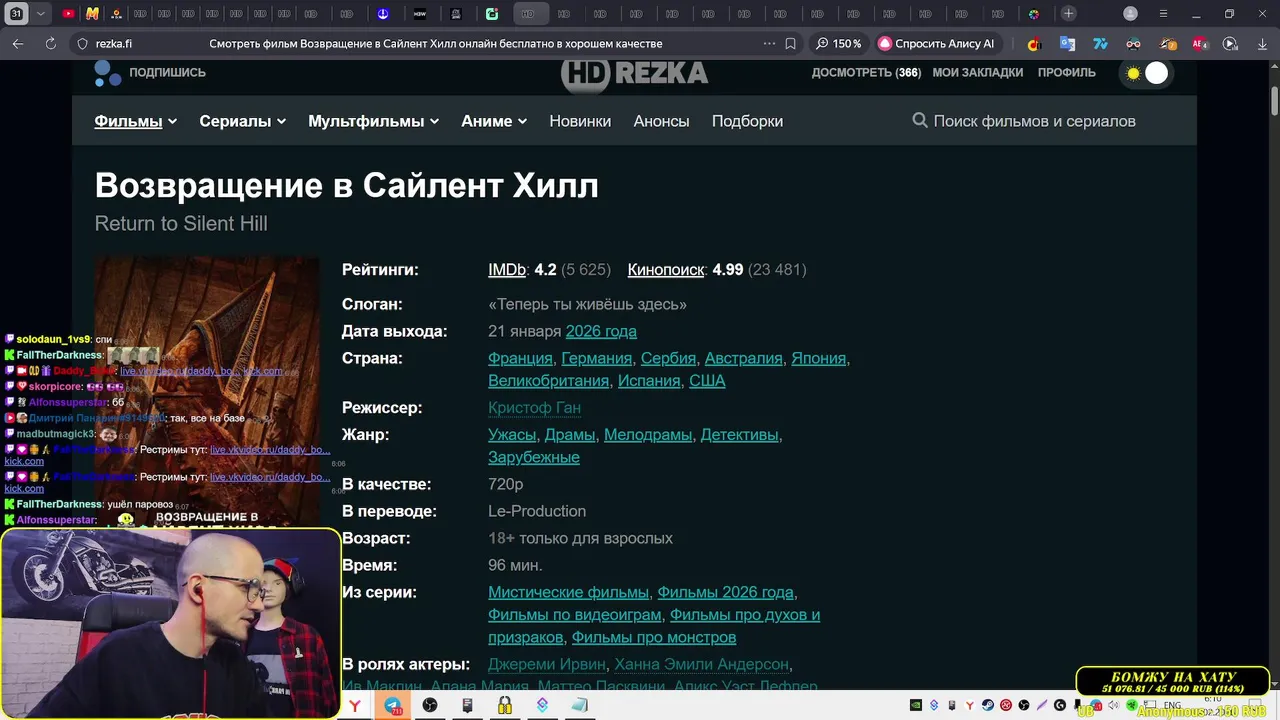Toggle the light/dark theme switch
Screen dimensions: 1280x720
click(1146, 73)
